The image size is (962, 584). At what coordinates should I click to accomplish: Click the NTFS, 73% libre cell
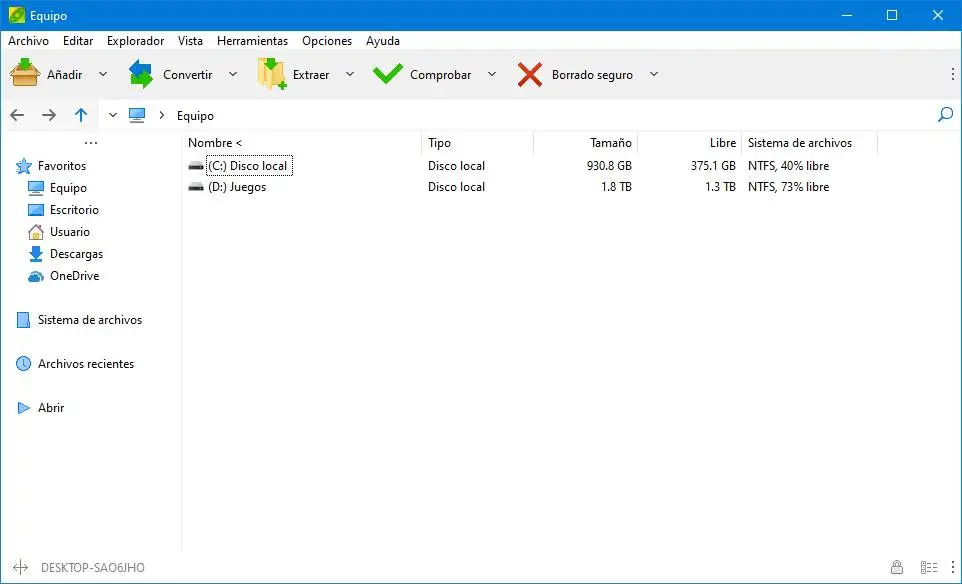(x=788, y=187)
